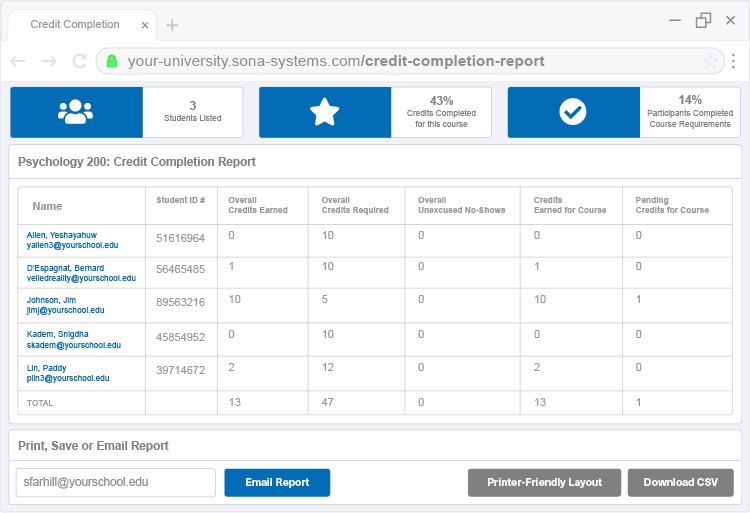Open the Printer-Friendly Layout
This screenshot has width=750, height=513.
click(544, 482)
